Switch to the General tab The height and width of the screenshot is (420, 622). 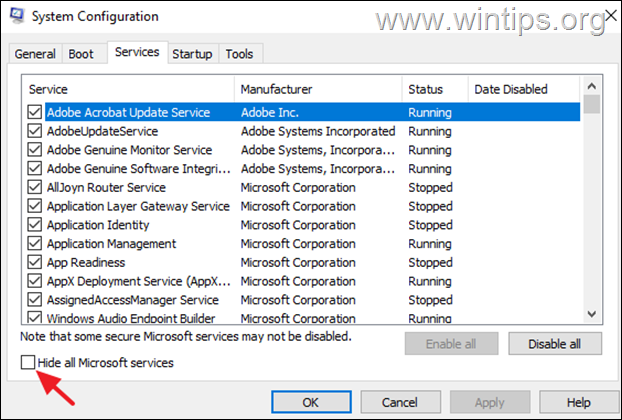35,54
